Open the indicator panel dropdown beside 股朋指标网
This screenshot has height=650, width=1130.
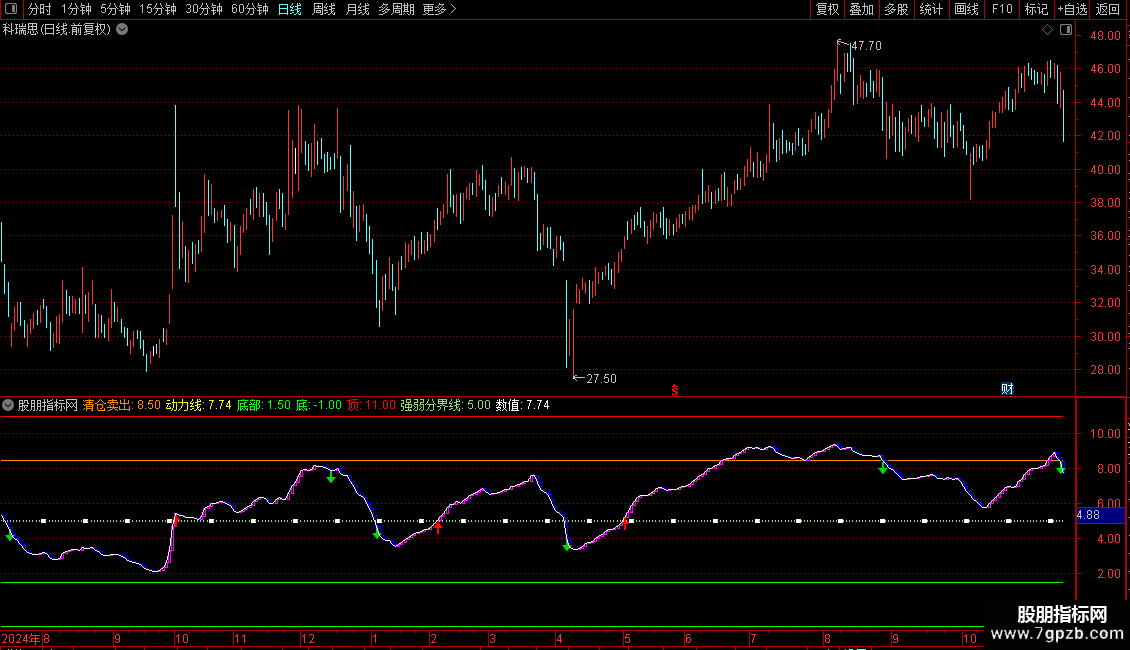8,405
